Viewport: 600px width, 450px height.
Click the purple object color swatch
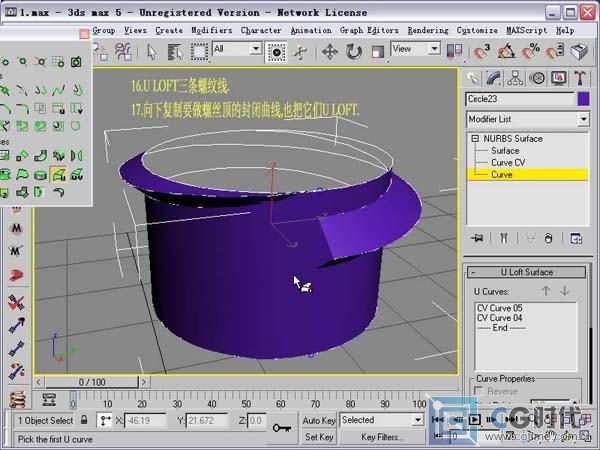point(583,99)
